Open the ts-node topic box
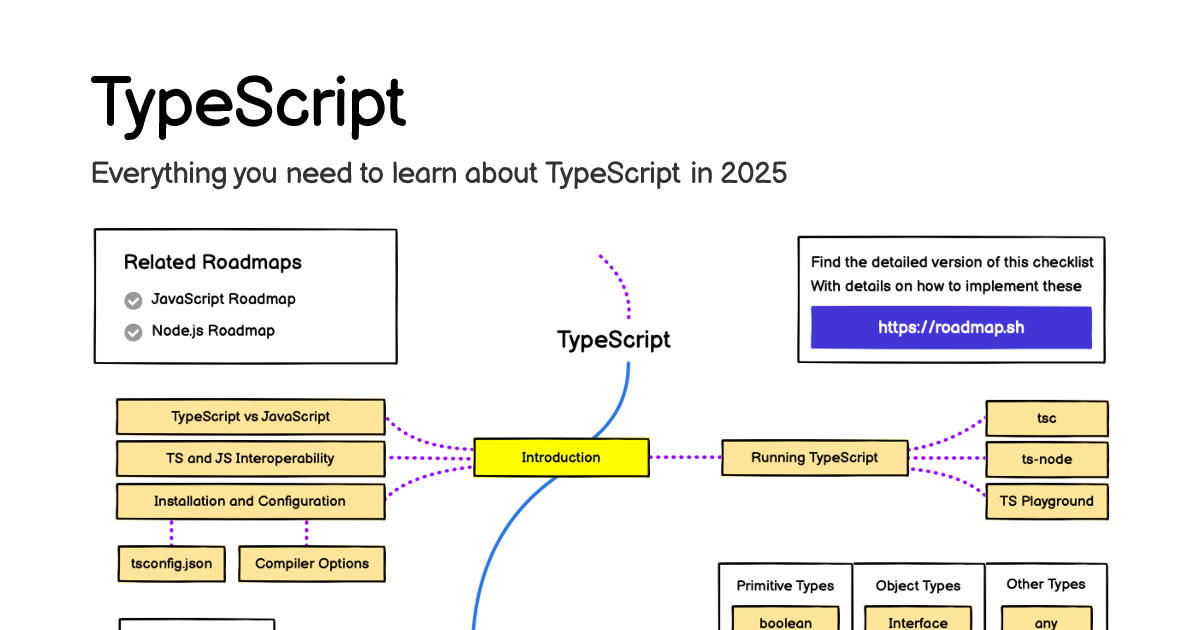Viewport: 1200px width, 630px height. pos(1046,459)
